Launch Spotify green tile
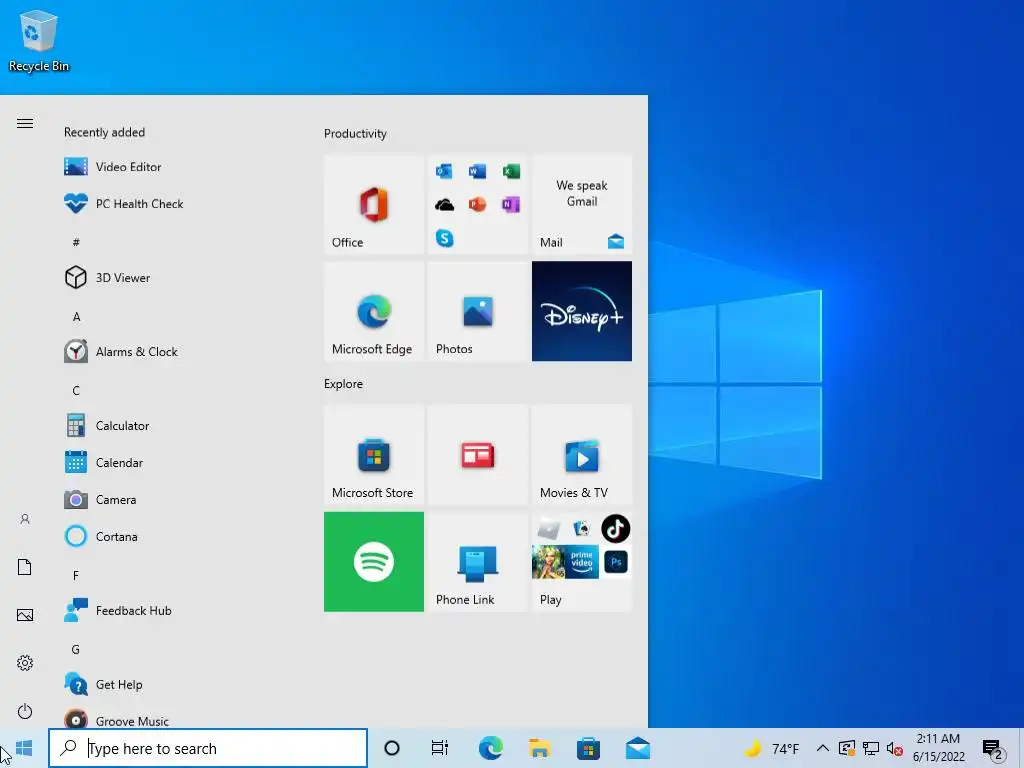Image resolution: width=1024 pixels, height=768 pixels. coord(374,562)
